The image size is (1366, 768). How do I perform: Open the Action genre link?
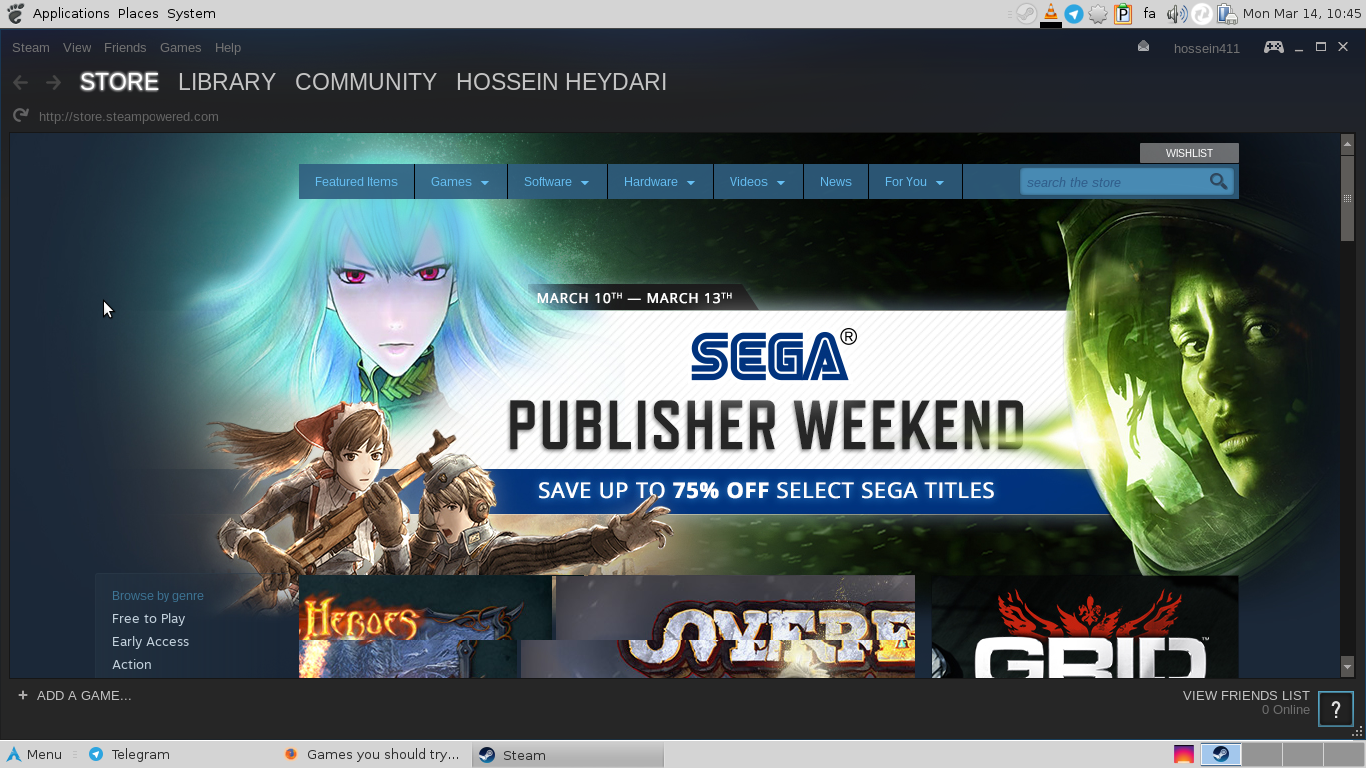tap(132, 664)
